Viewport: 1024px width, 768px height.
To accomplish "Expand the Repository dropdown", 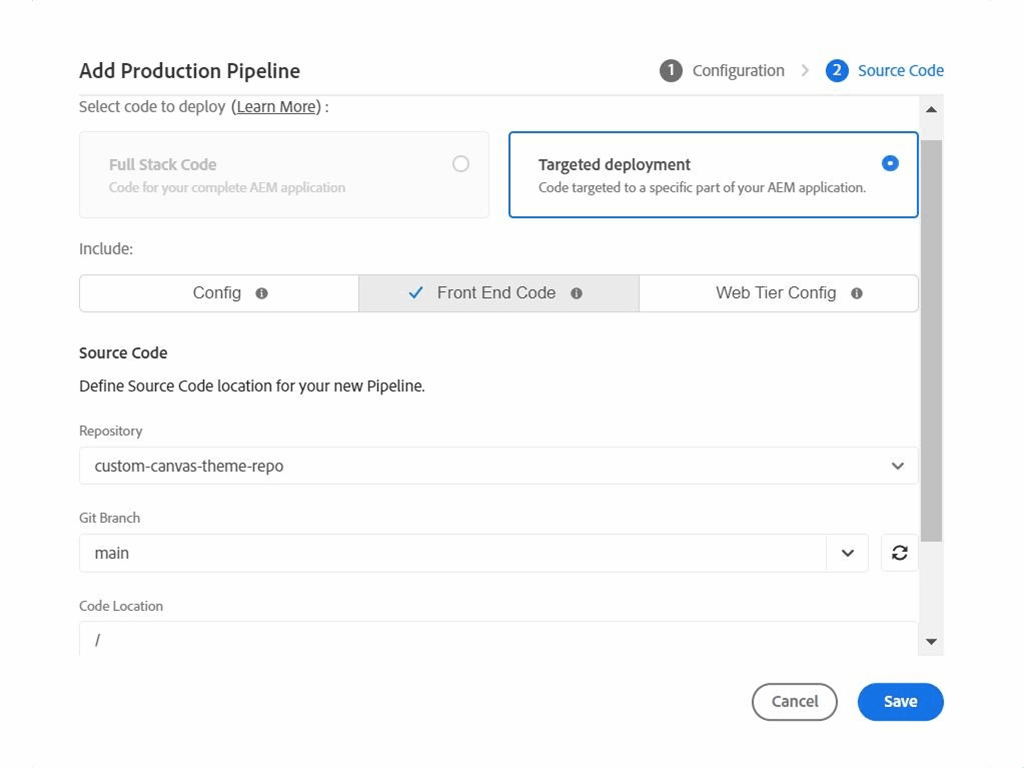I will click(x=897, y=466).
